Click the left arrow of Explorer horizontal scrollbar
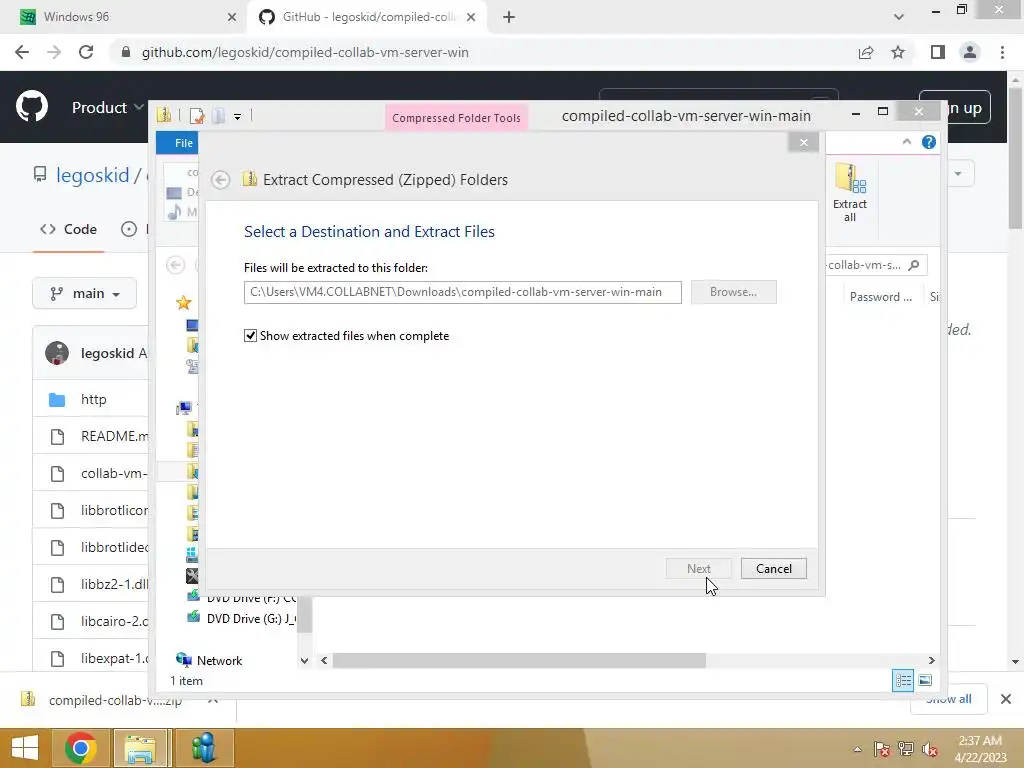This screenshot has width=1024, height=768. click(x=324, y=660)
